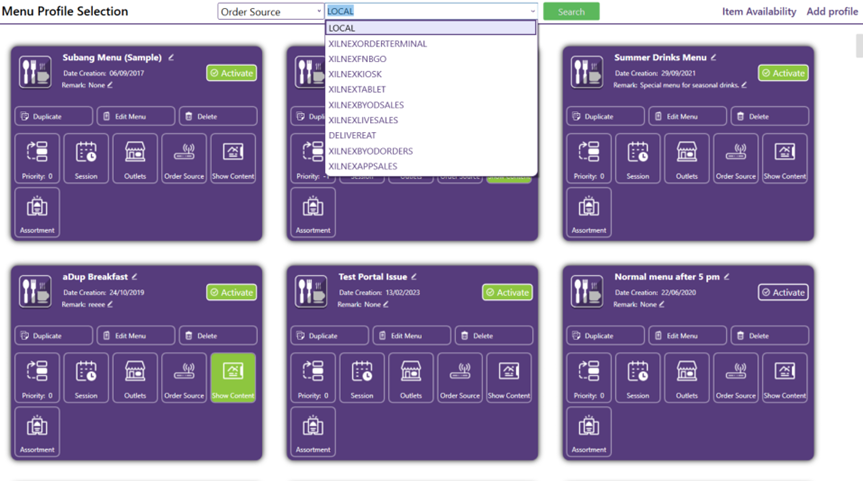Expand the Order Source filter dropdown
863x481 pixels.
pos(270,12)
